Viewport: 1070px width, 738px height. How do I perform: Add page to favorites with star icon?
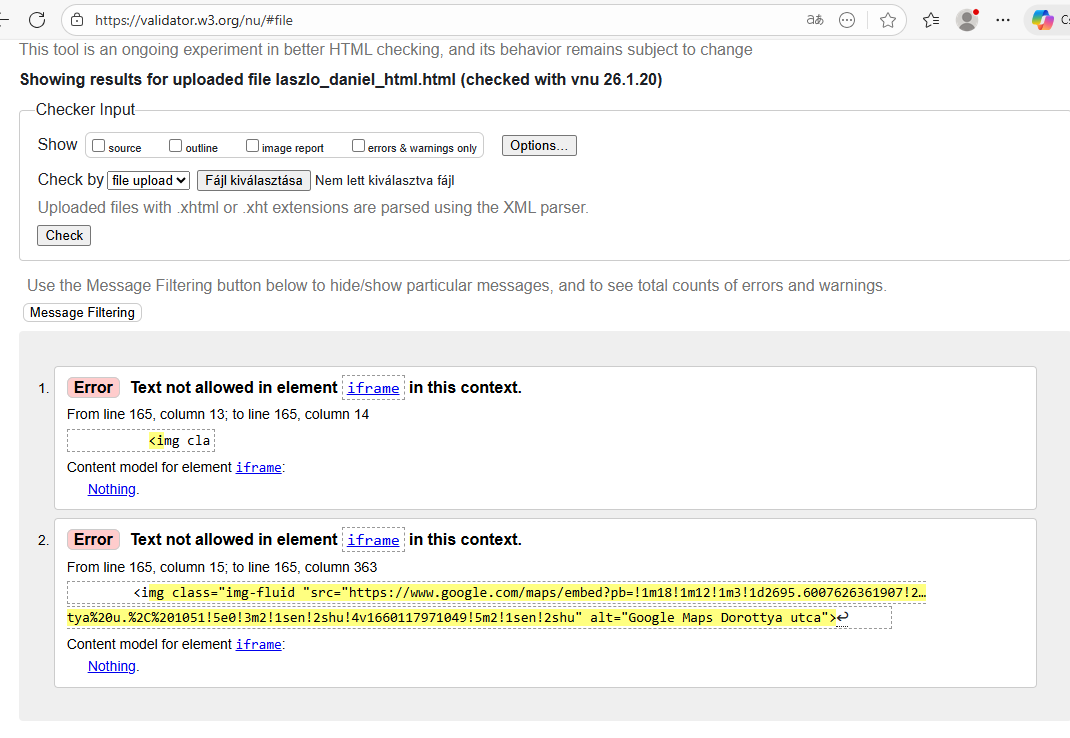click(x=887, y=20)
